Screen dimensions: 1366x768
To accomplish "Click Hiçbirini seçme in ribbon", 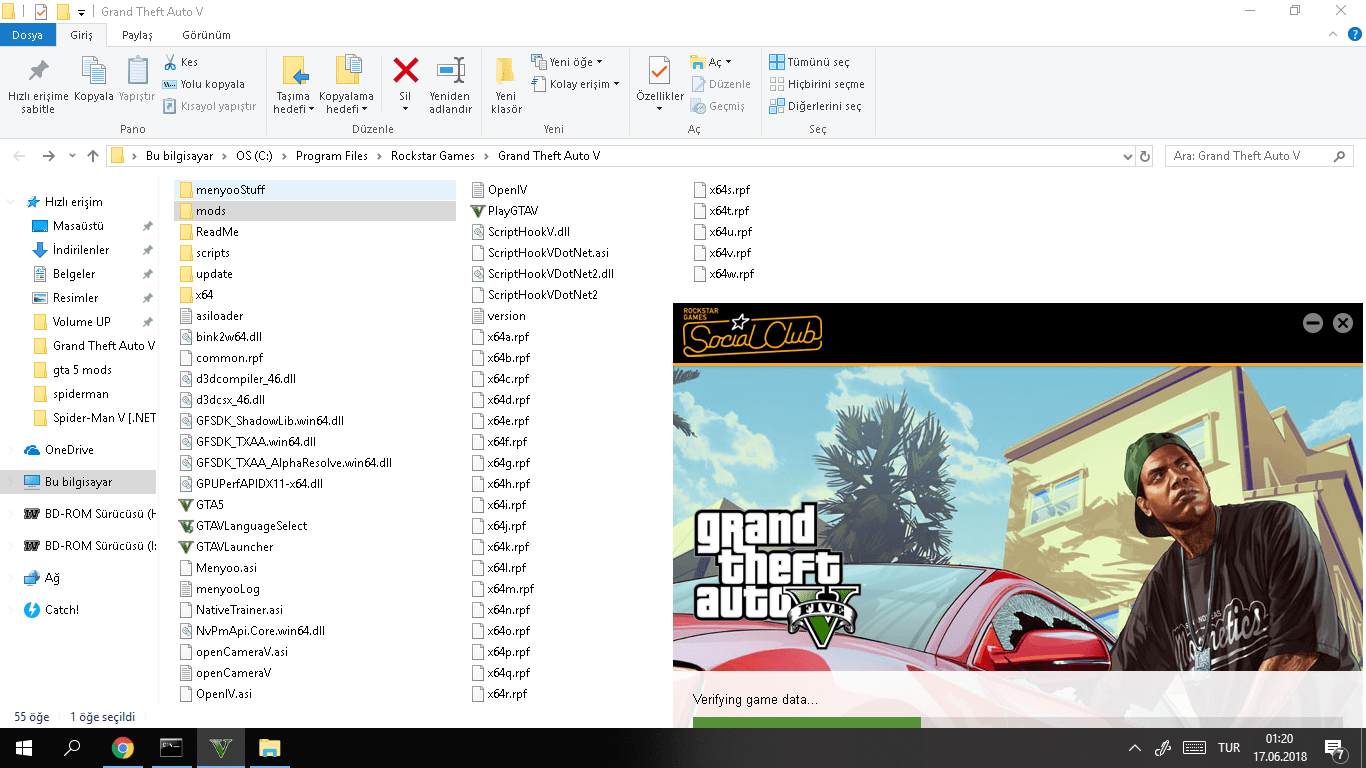I will (x=816, y=84).
